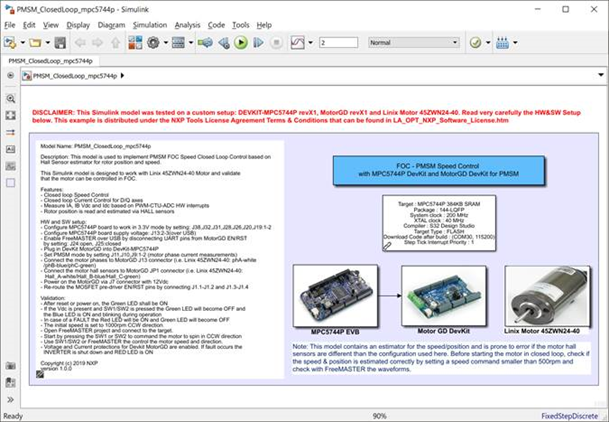The height and width of the screenshot is (422, 609).
Task: Click the Forward navigation arrow
Action: [x=97, y=43]
